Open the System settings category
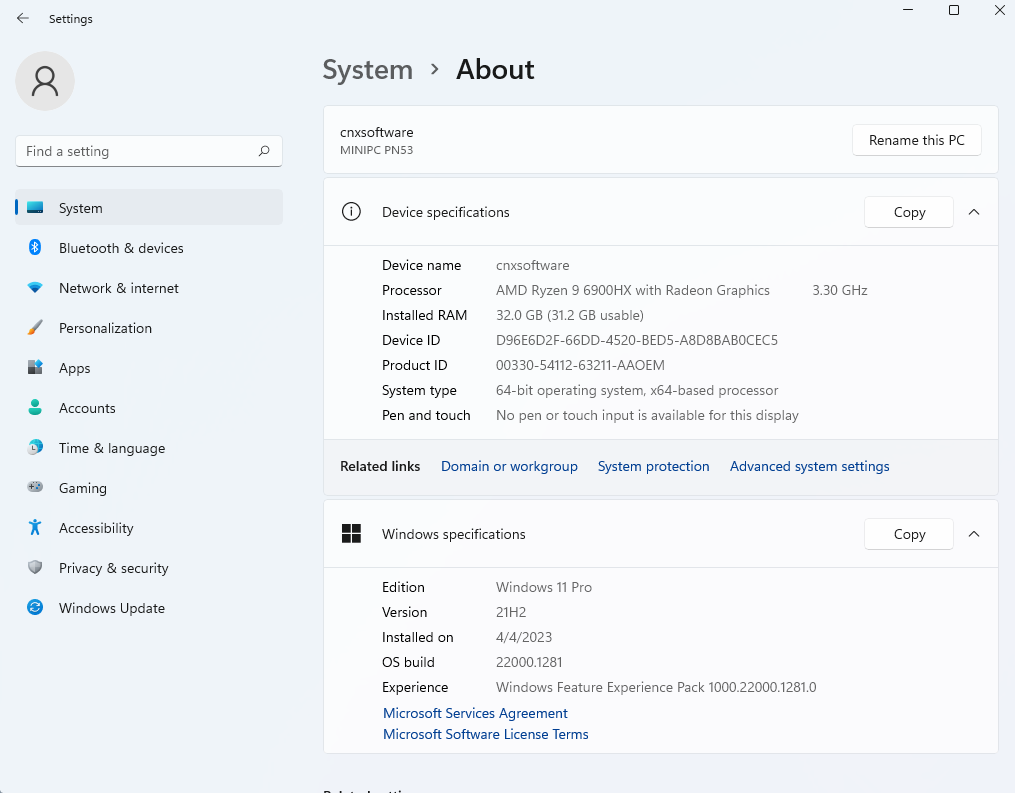 [149, 208]
